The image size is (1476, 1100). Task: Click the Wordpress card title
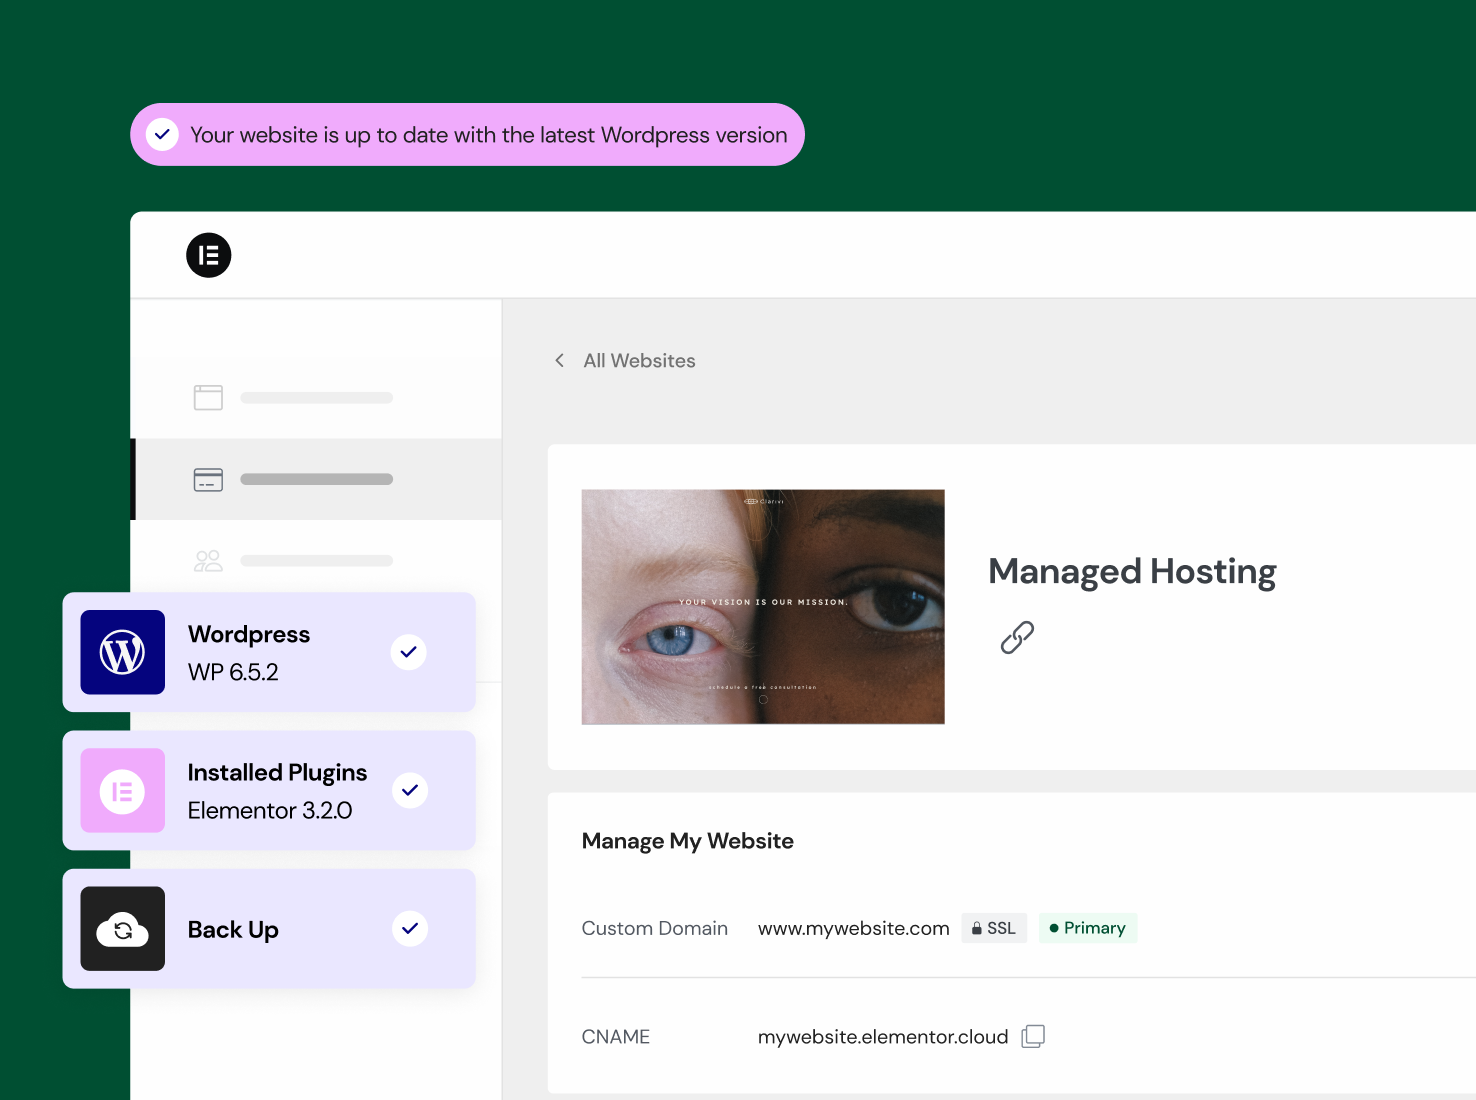(x=249, y=634)
